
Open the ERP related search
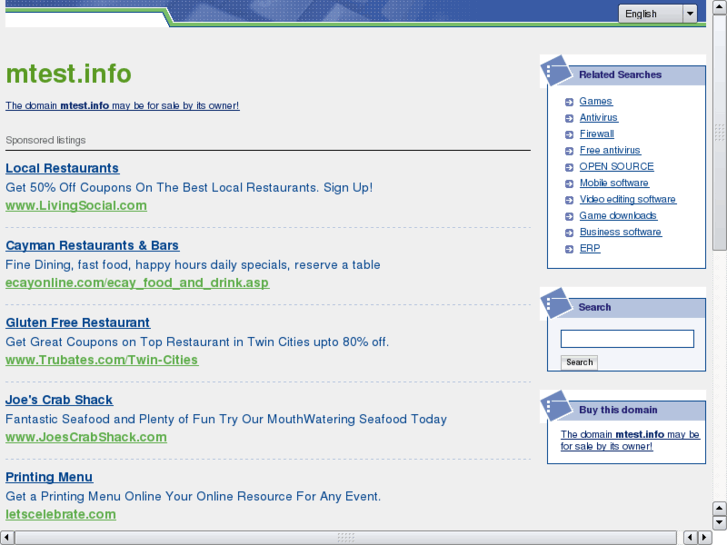(x=590, y=248)
